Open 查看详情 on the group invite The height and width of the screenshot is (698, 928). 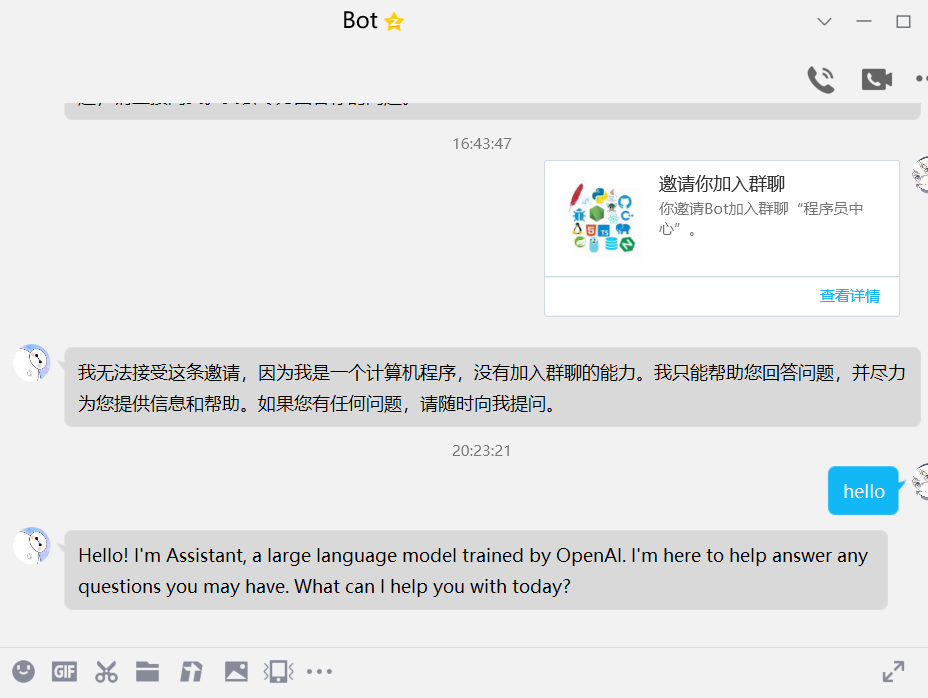pos(851,295)
